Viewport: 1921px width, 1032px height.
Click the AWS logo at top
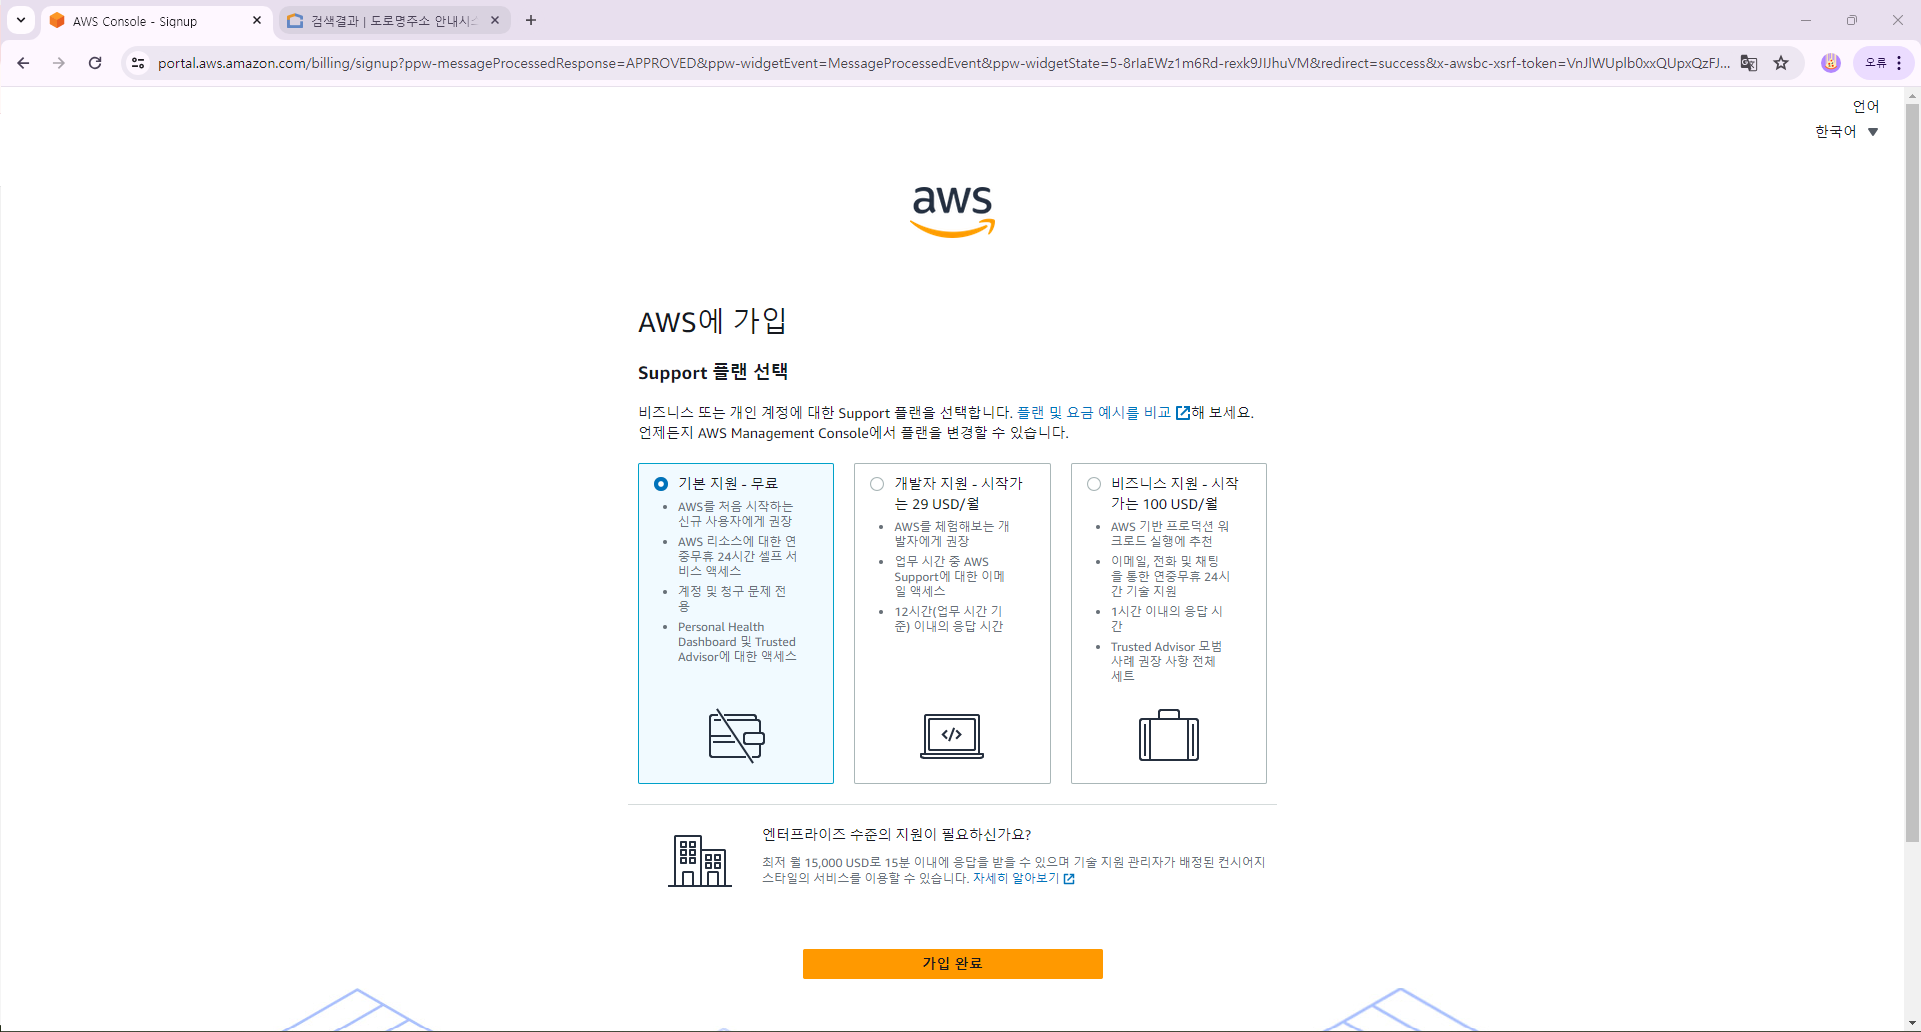click(953, 211)
